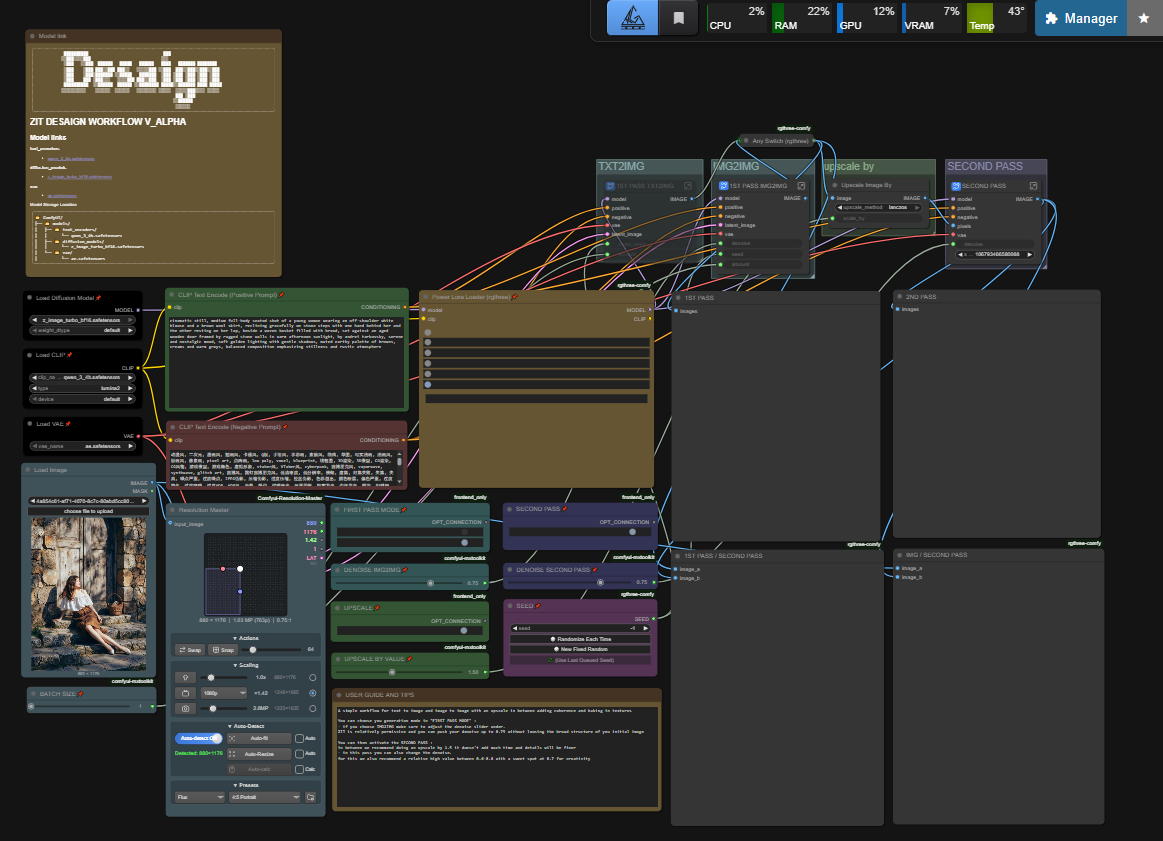The width and height of the screenshot is (1163, 841).
Task: Open subgraph icon on 1ST PASS IMG2IMG node
Action: point(800,186)
